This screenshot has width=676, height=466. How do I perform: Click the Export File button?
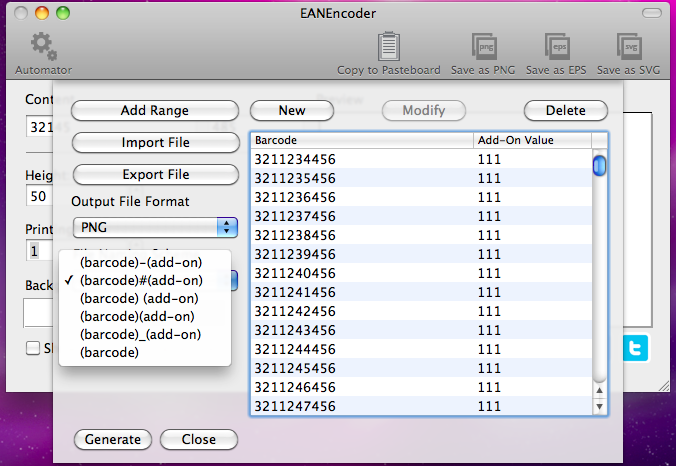[156, 174]
